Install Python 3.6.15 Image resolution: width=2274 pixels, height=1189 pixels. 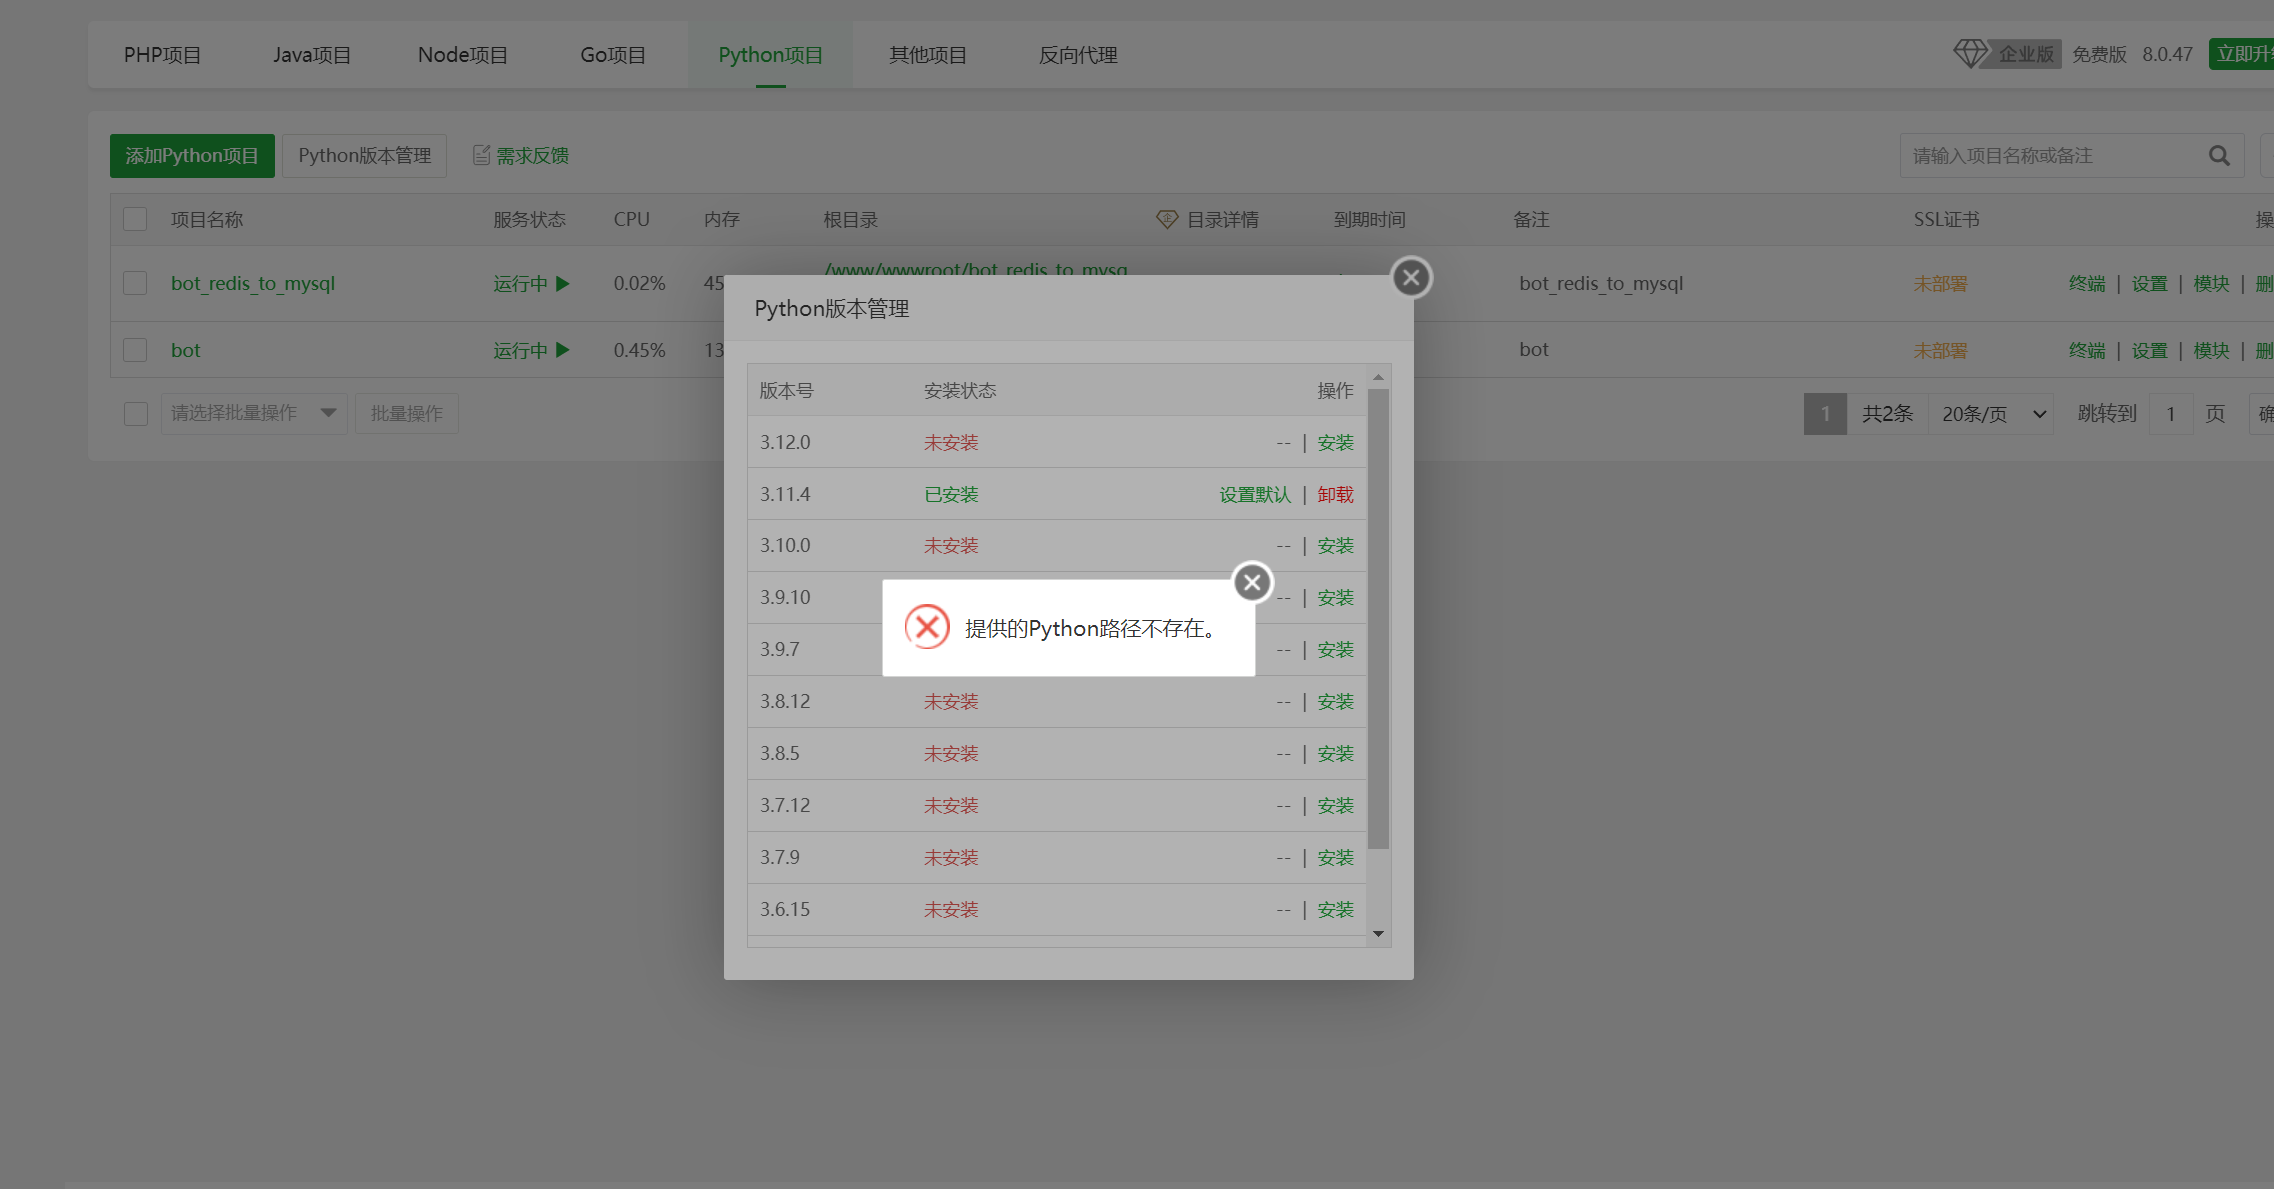(x=1335, y=909)
